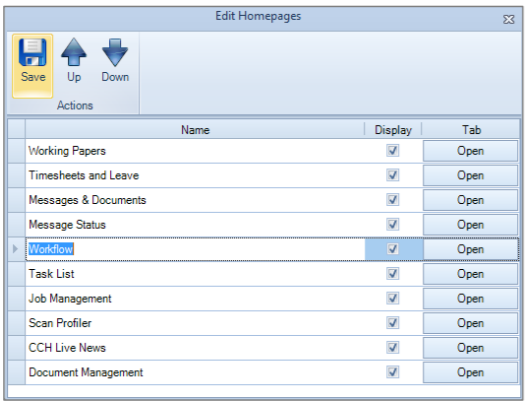The width and height of the screenshot is (528, 407).
Task: Select the Working Papers name cell
Action: tap(195, 151)
